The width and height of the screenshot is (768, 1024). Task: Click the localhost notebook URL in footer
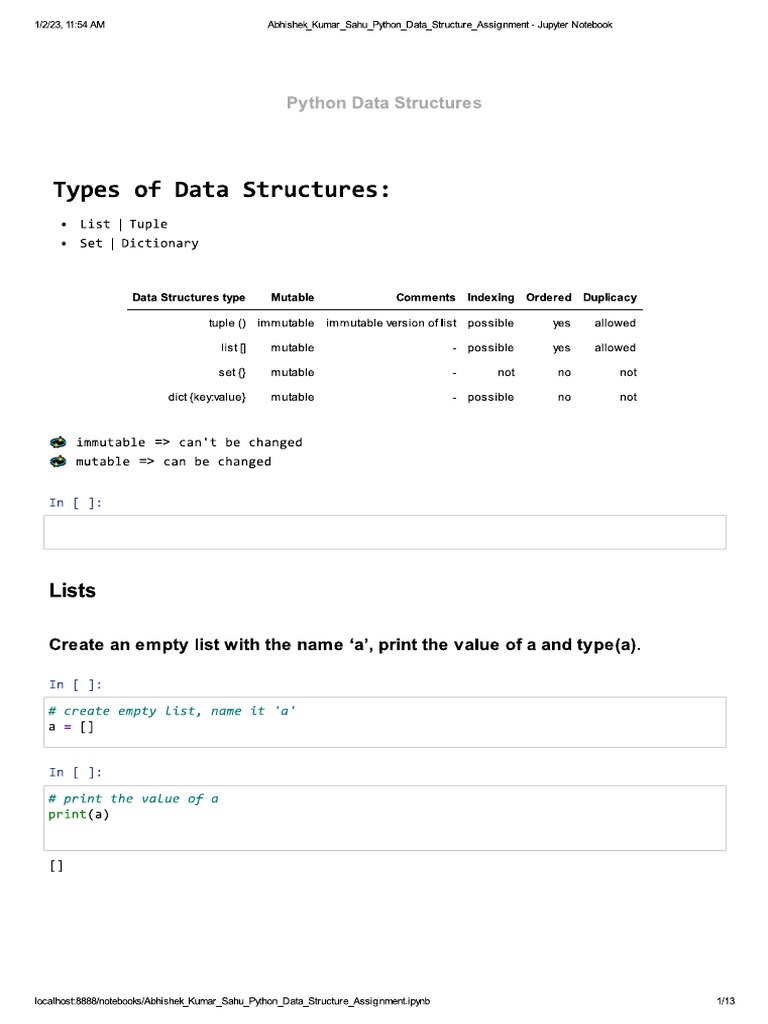(233, 1001)
